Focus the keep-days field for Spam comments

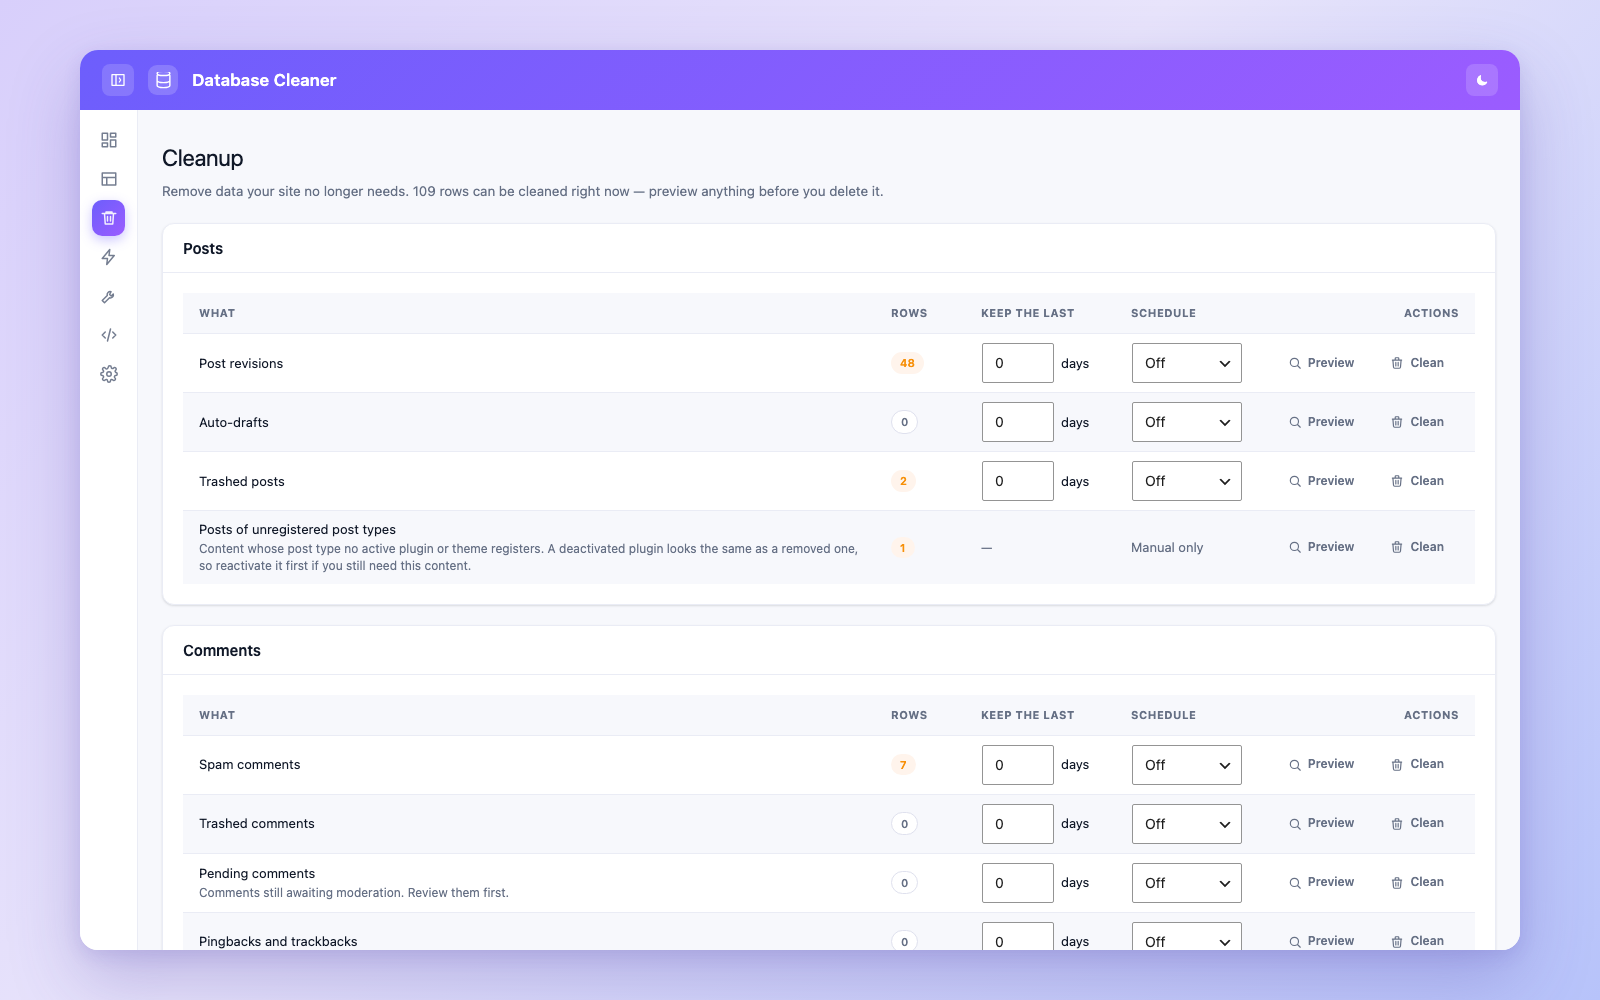1018,765
